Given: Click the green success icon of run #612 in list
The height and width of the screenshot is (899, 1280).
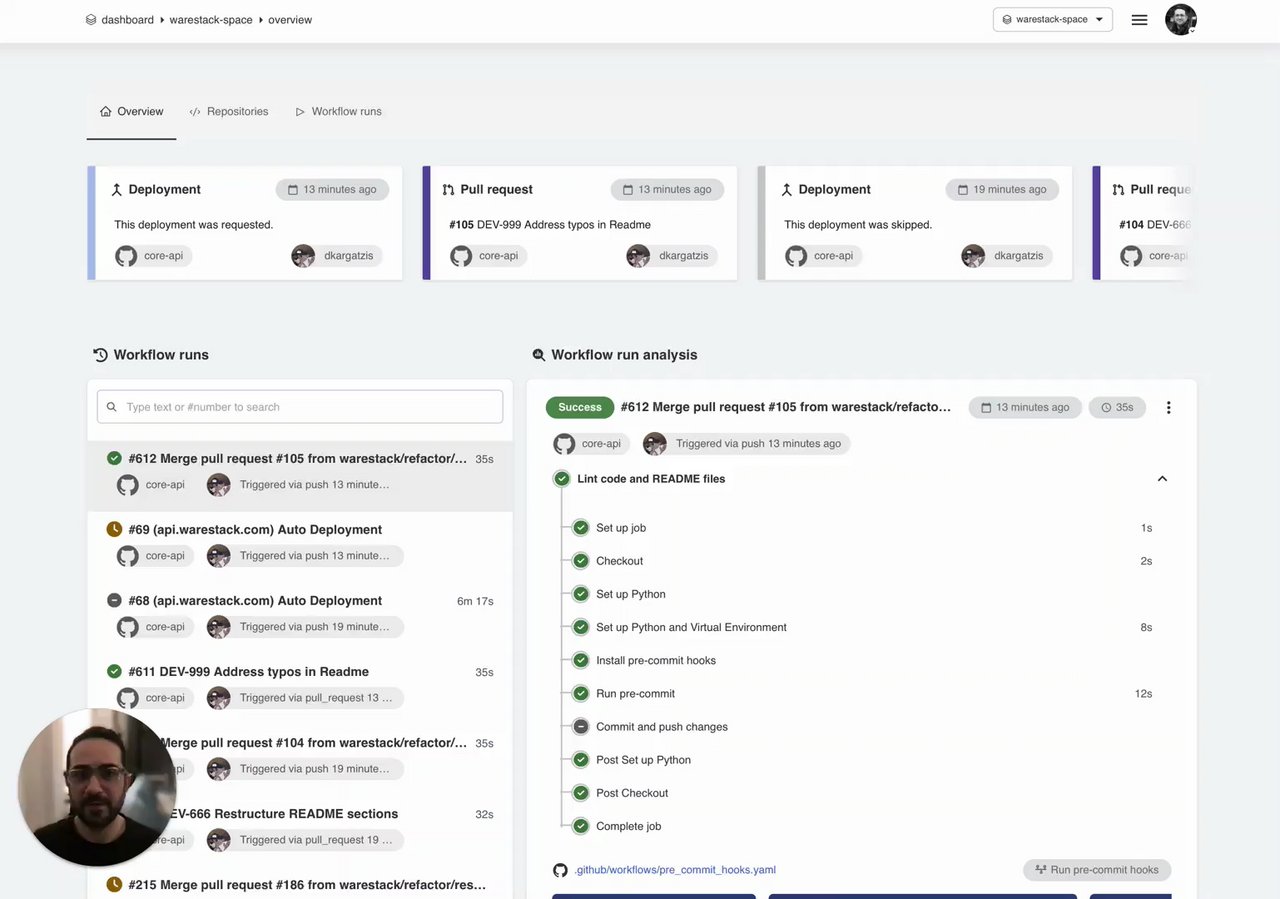Looking at the screenshot, I should pos(114,458).
